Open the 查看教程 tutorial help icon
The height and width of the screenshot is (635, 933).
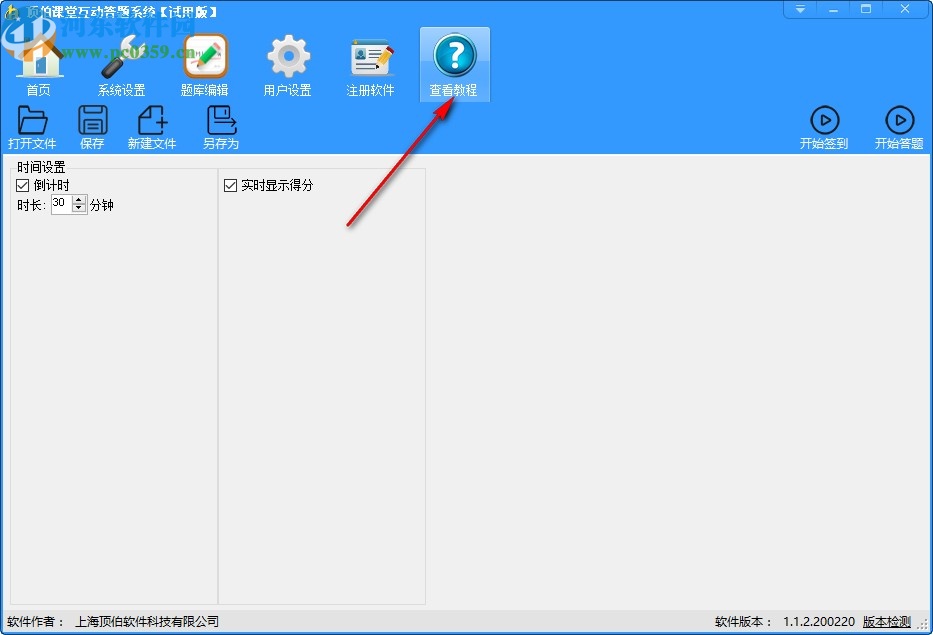[455, 64]
